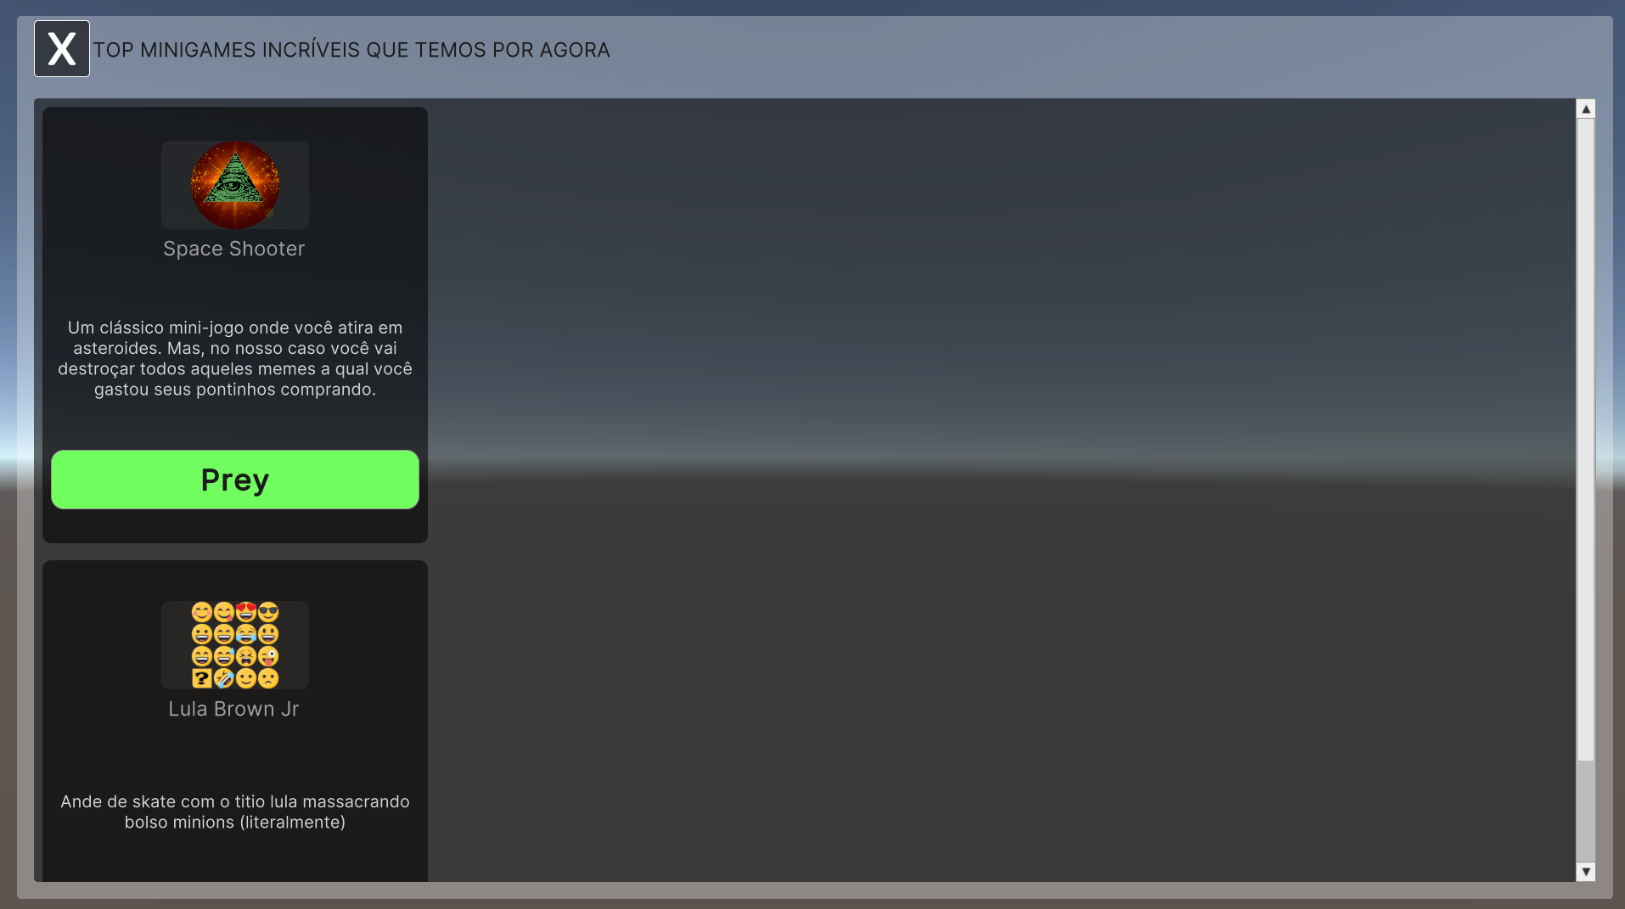The width and height of the screenshot is (1625, 909).
Task: Click the Space Shooter description text
Action: pos(235,358)
